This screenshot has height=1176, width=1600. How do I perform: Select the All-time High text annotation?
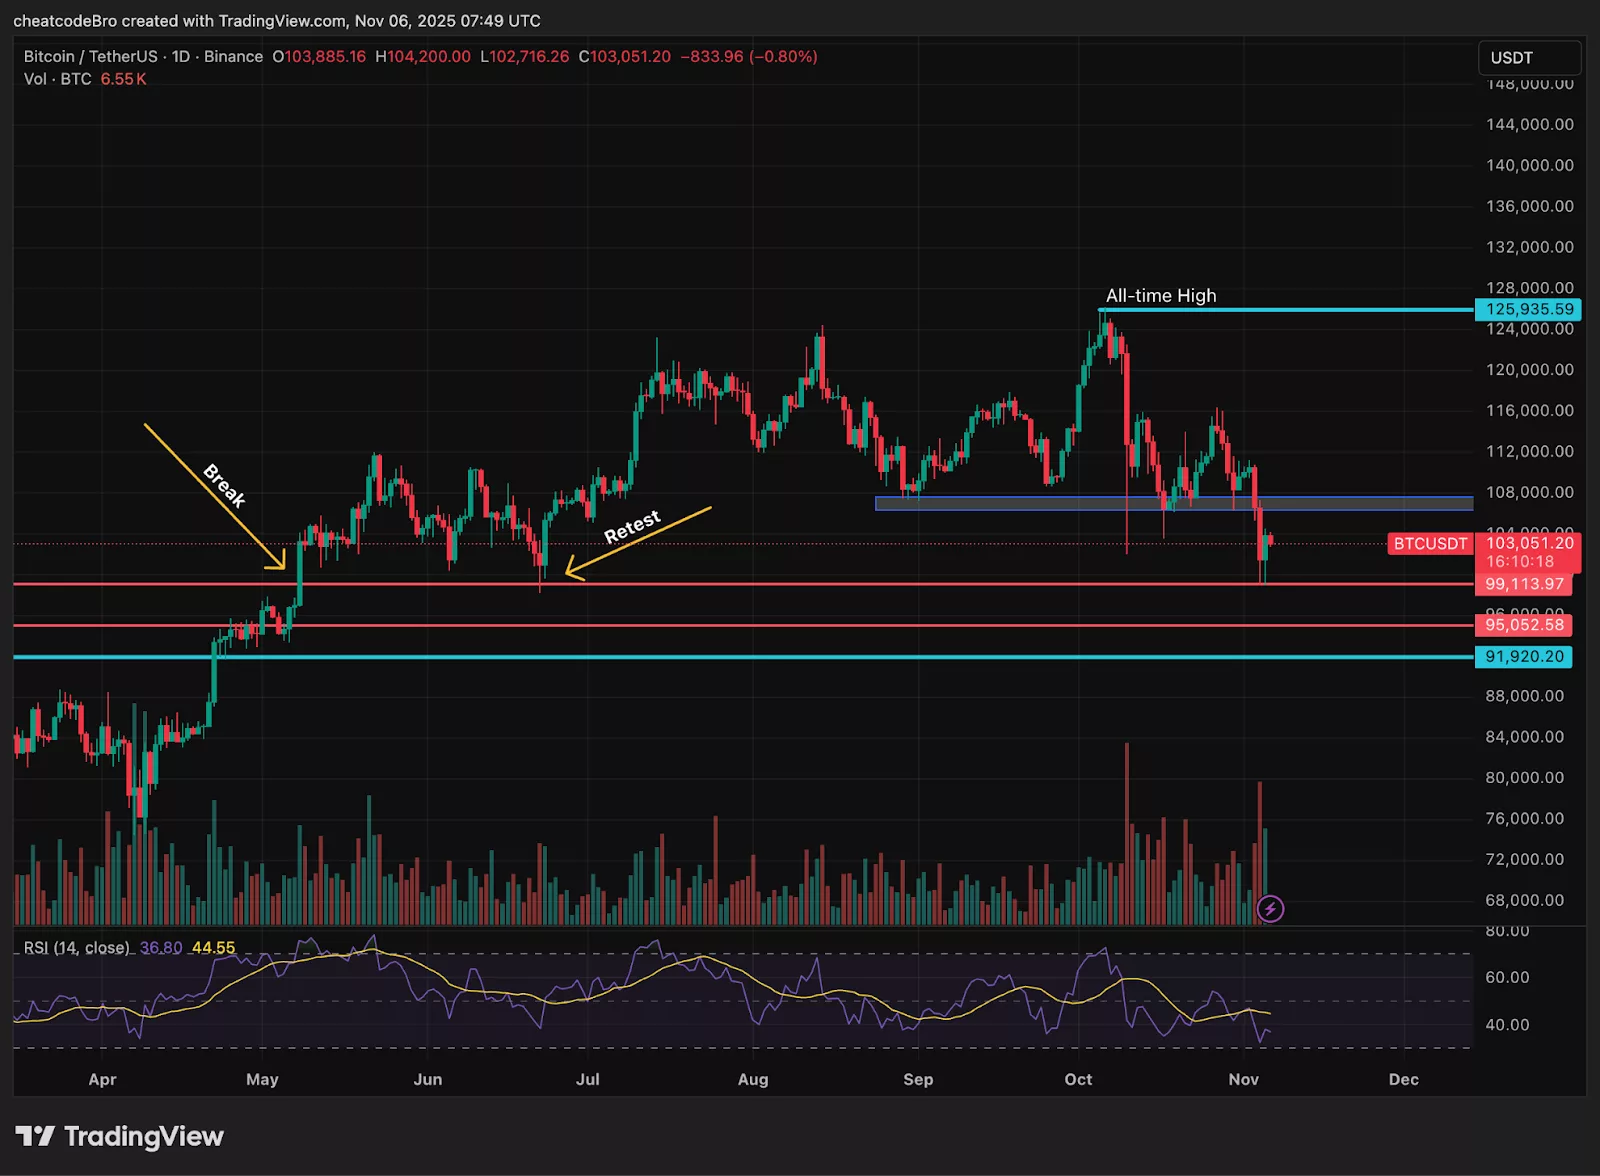(x=1160, y=295)
